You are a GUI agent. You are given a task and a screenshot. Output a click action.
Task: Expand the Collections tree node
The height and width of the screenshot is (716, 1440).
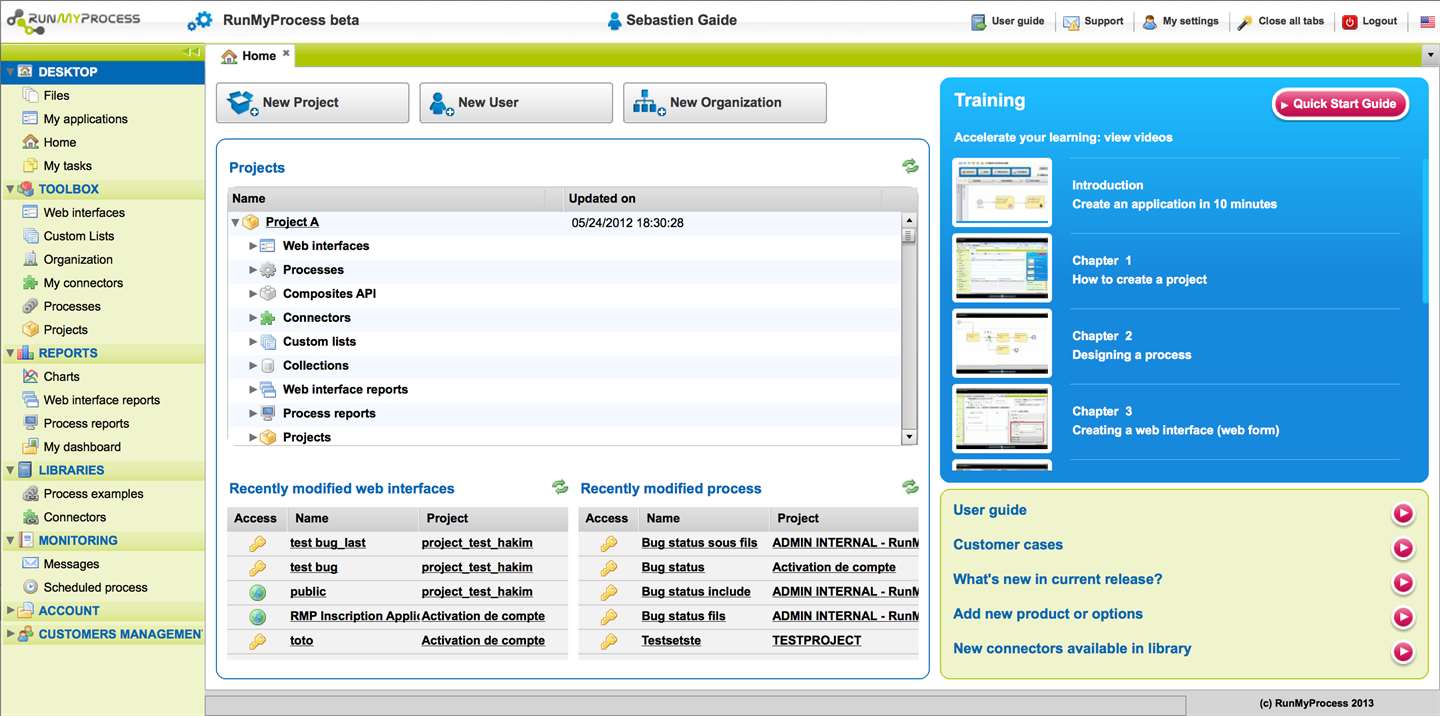pyautogui.click(x=253, y=365)
